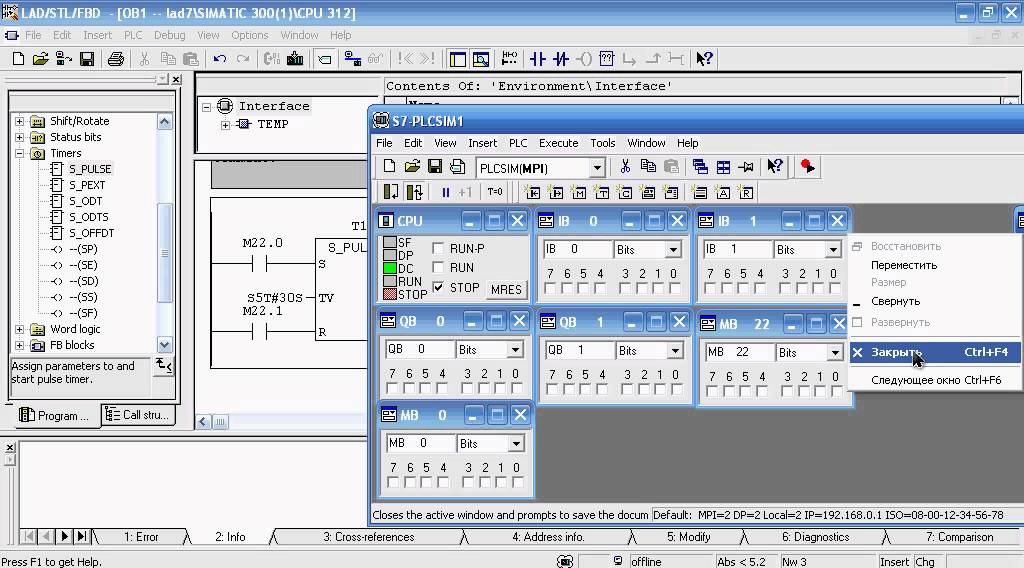This screenshot has width=1024, height=568.
Task: Toggle bit 0 of IB 0
Action: point(675,288)
